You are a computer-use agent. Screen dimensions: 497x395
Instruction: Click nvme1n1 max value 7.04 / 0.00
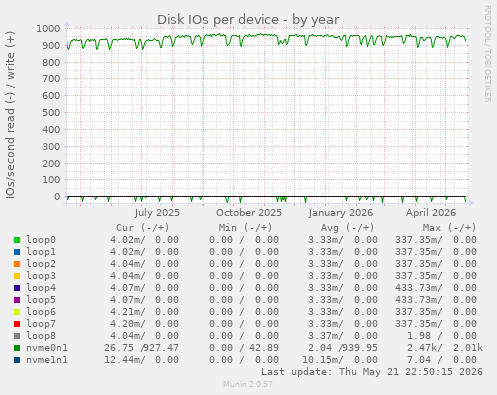click(x=442, y=360)
